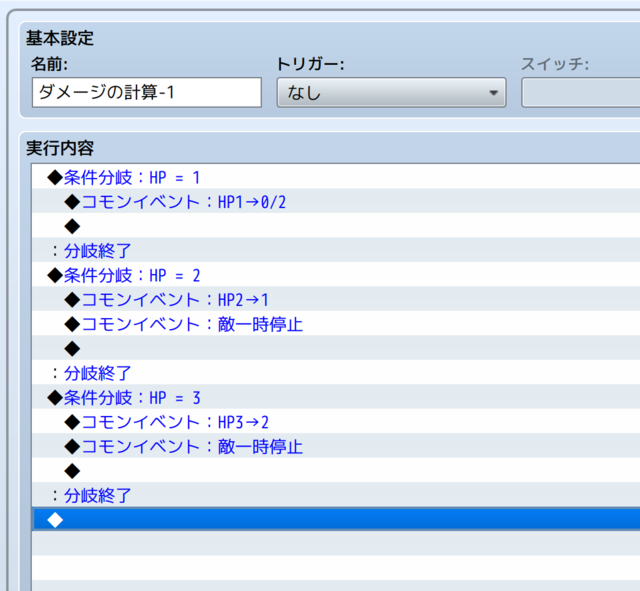Select 敵一時停止 row under HP2→1
This screenshot has width=640, height=591.
[336, 323]
